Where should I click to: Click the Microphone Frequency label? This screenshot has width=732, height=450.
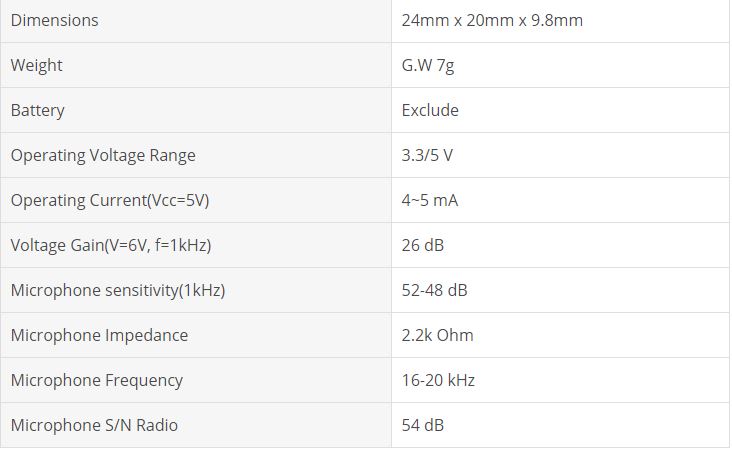97,380
